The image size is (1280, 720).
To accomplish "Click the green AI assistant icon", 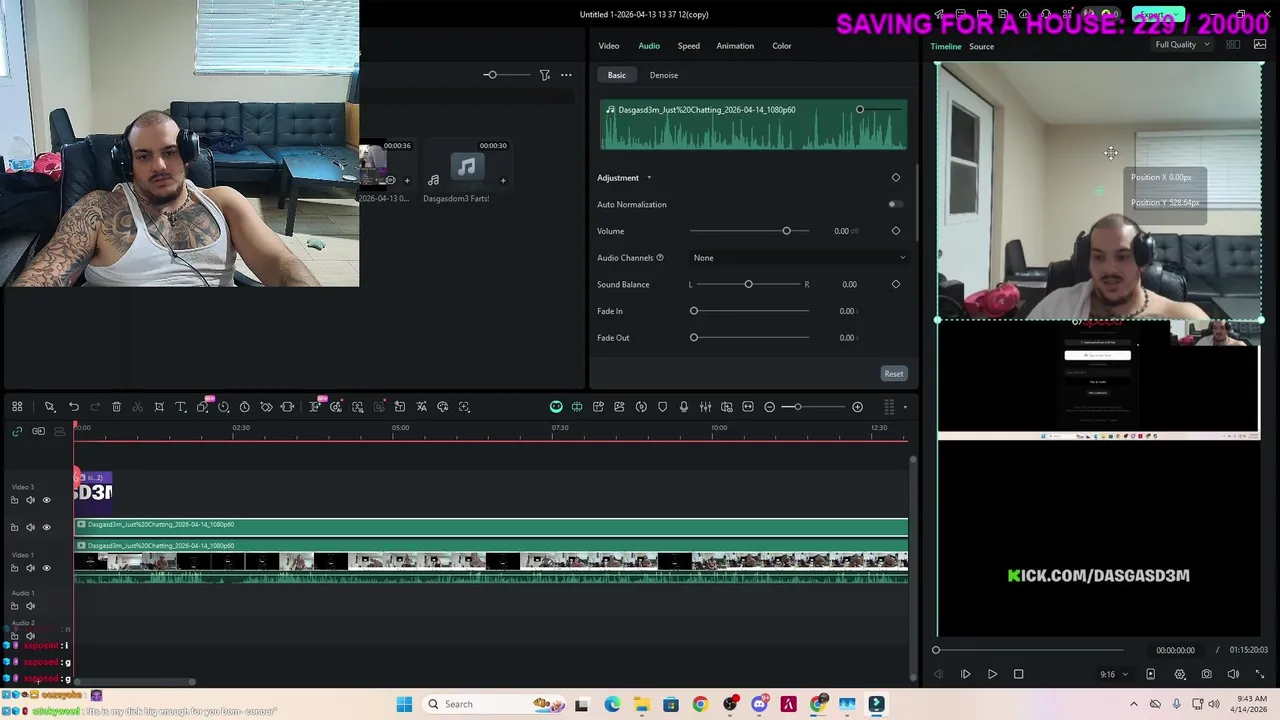I will (x=556, y=407).
